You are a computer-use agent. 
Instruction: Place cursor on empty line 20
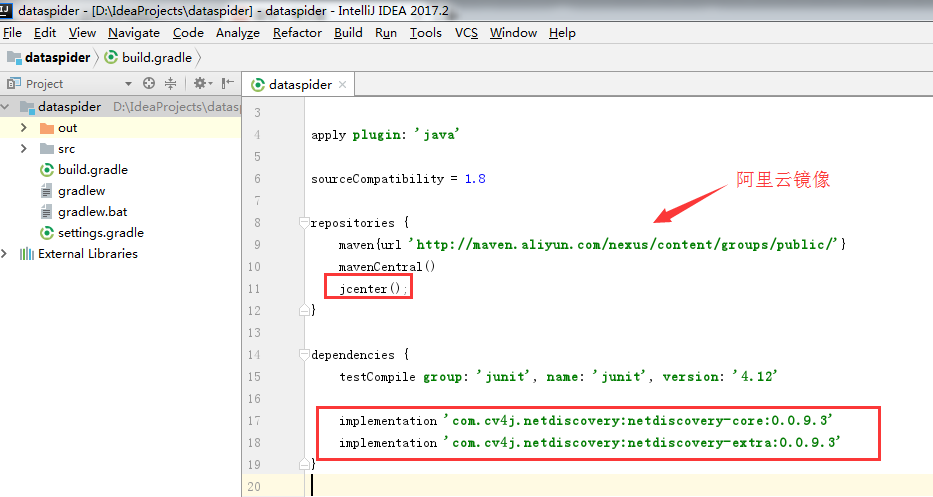[x=619, y=486]
